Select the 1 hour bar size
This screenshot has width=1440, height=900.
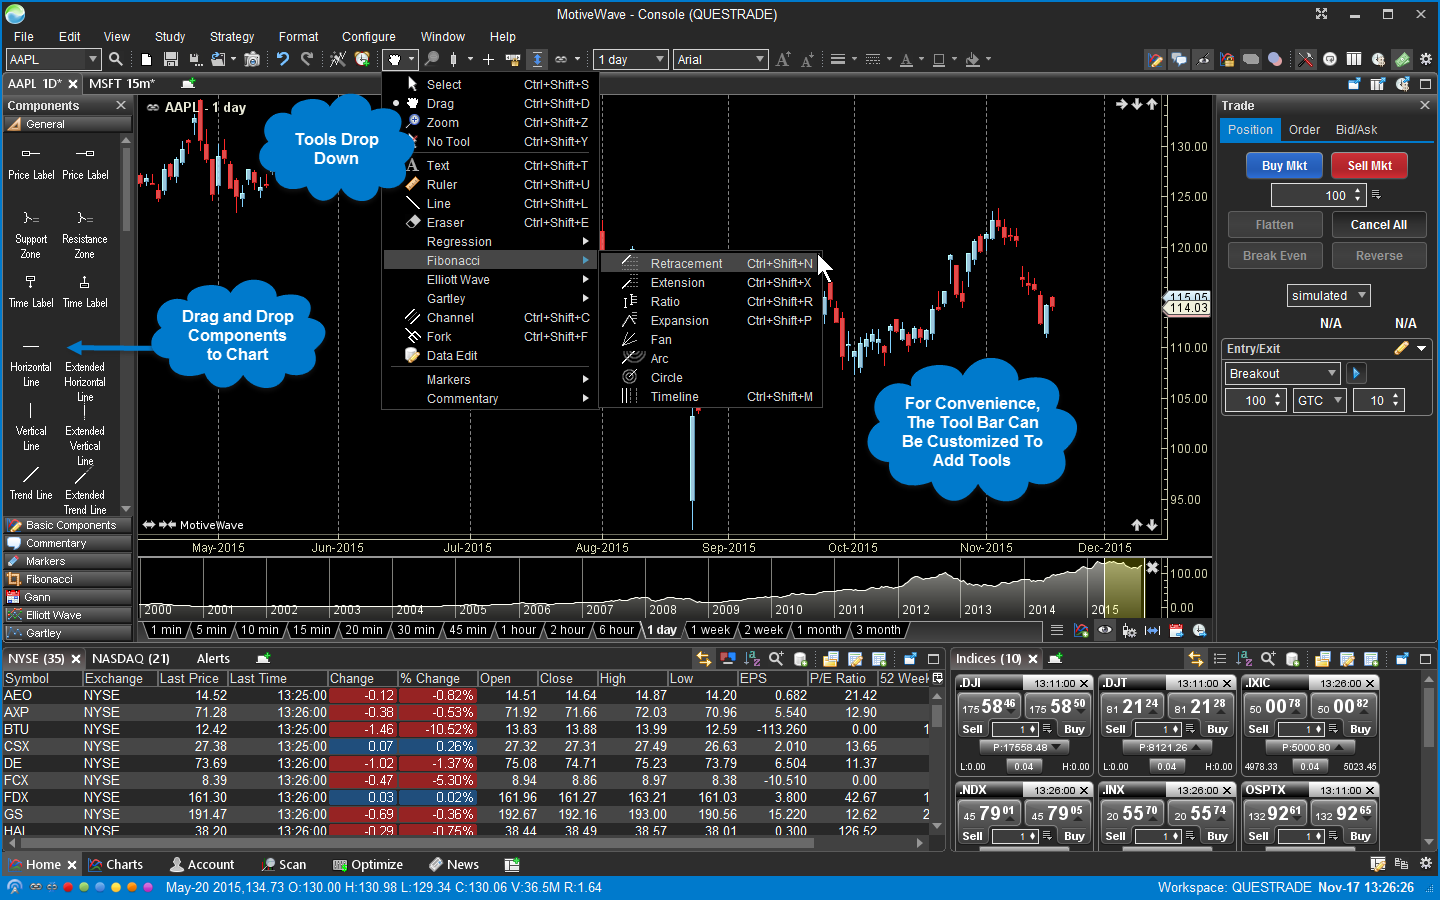519,630
